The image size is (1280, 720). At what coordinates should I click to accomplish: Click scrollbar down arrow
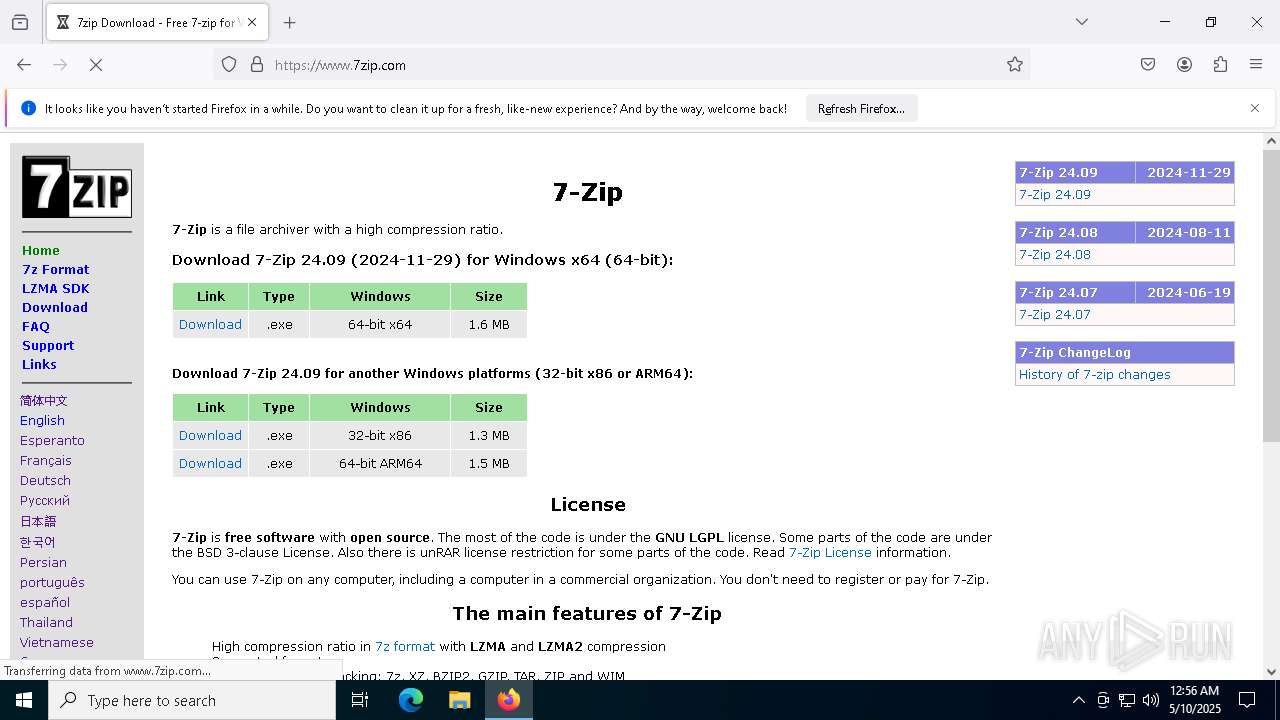pyautogui.click(x=1271, y=672)
